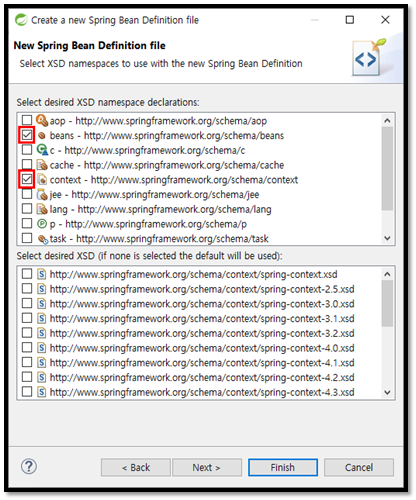Viewport: 416px width, 500px height.
Task: Check the c namespace checkbox
Action: (x=27, y=150)
